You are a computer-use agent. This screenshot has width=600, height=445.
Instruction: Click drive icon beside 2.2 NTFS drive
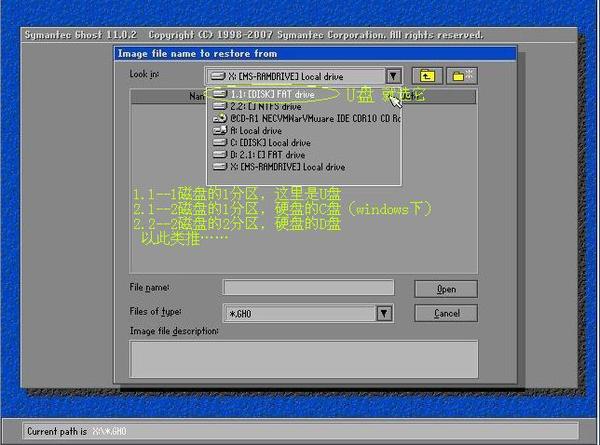220,106
